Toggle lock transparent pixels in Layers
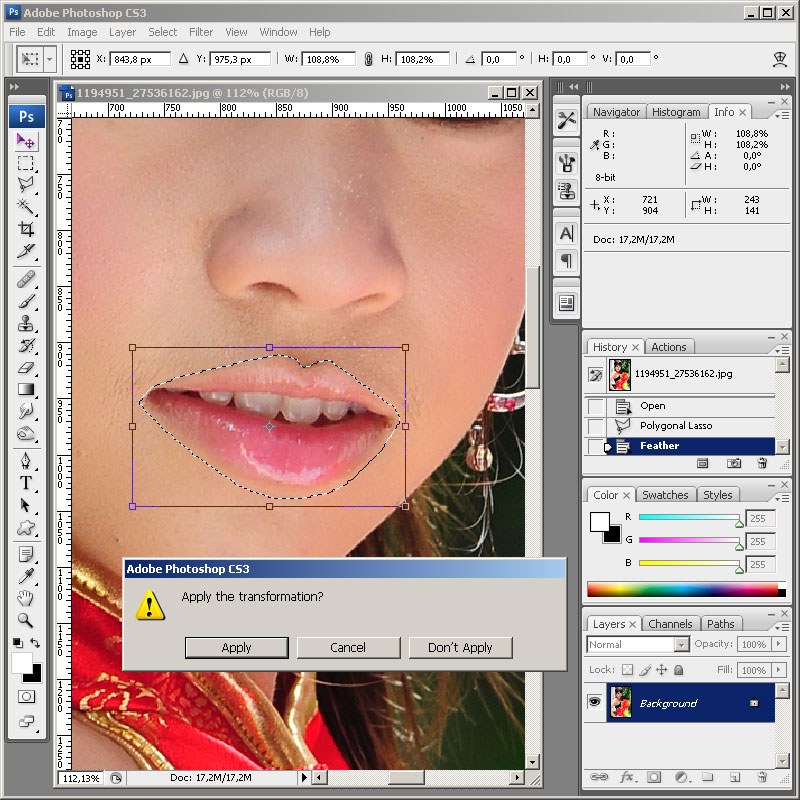The width and height of the screenshot is (800, 800). [627, 670]
